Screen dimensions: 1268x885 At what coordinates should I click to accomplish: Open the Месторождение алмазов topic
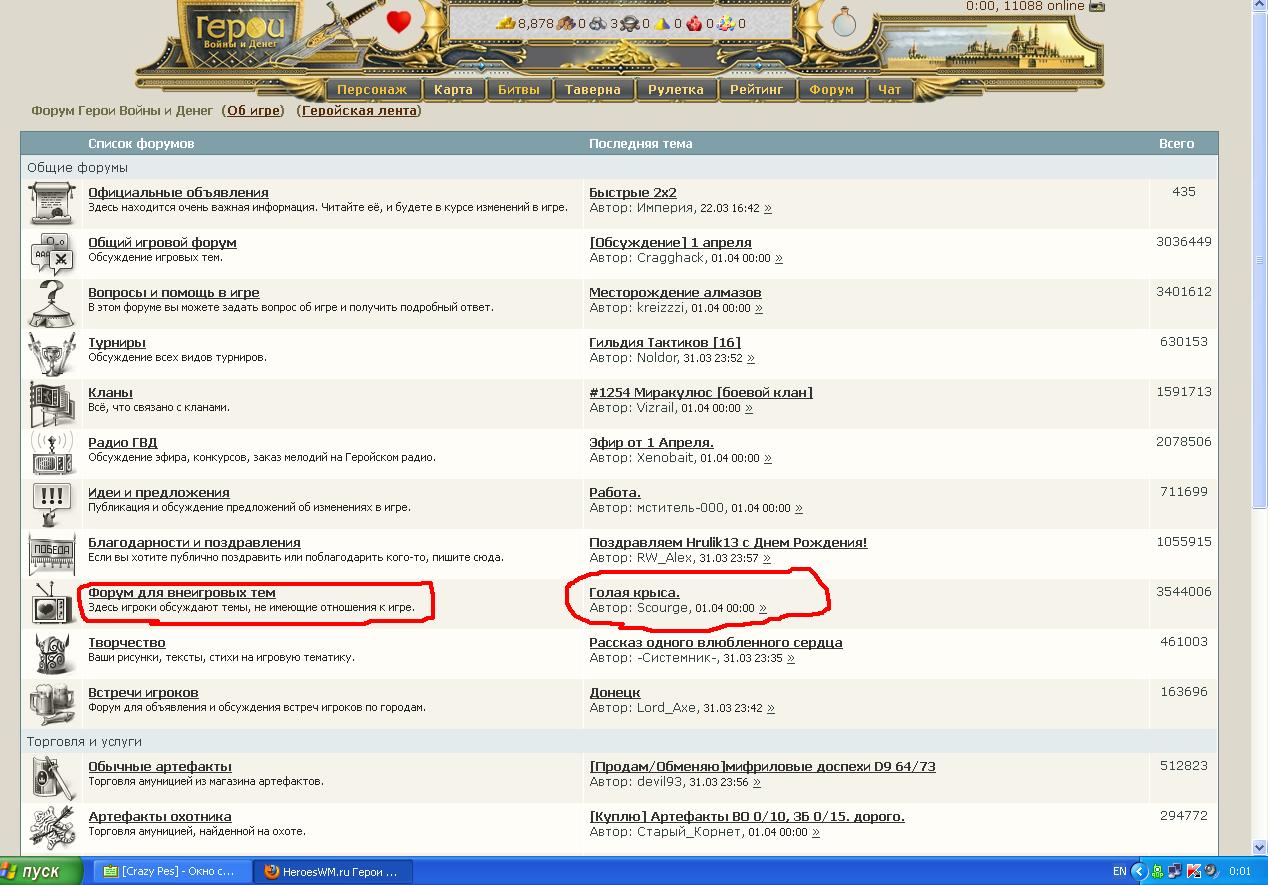point(675,292)
